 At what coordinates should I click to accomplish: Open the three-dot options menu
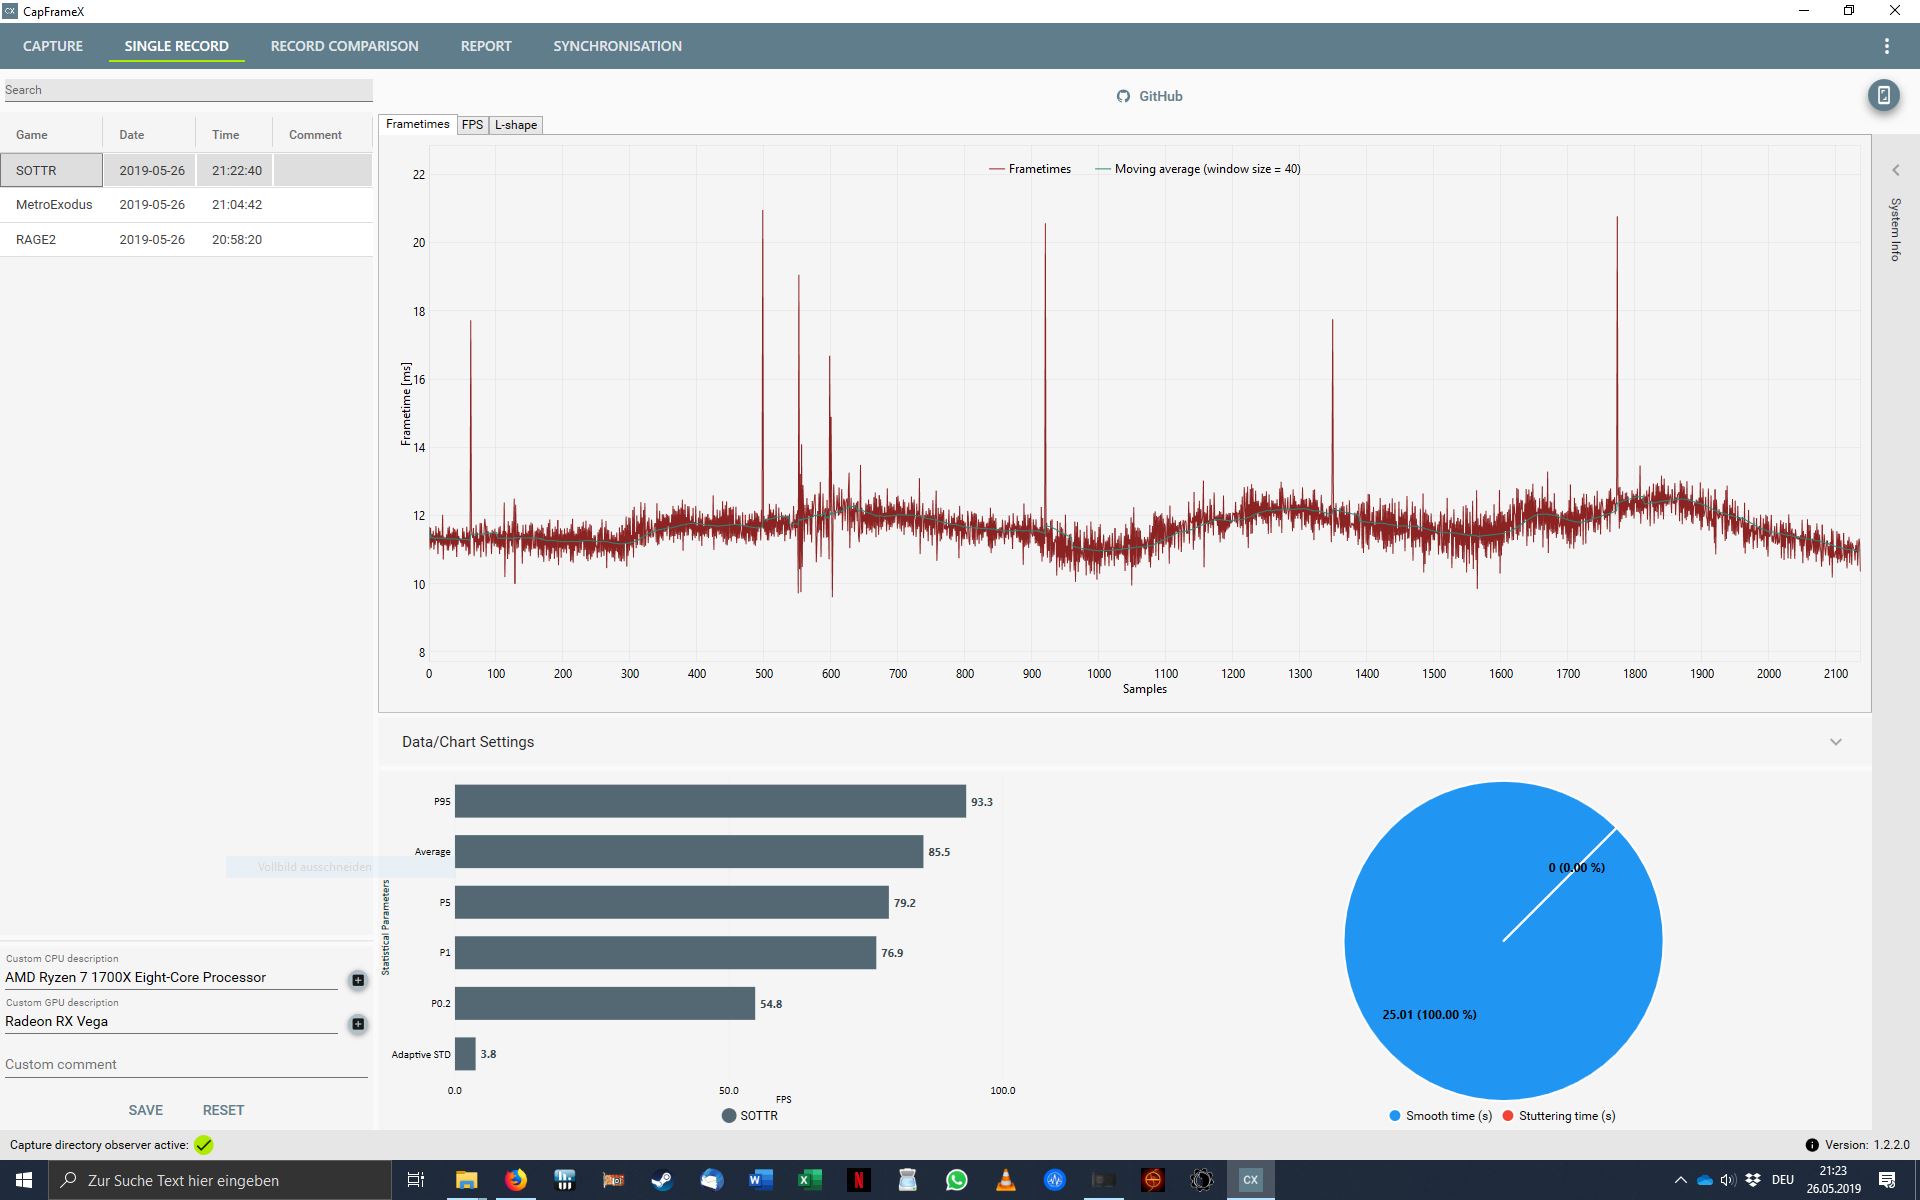click(x=1886, y=46)
